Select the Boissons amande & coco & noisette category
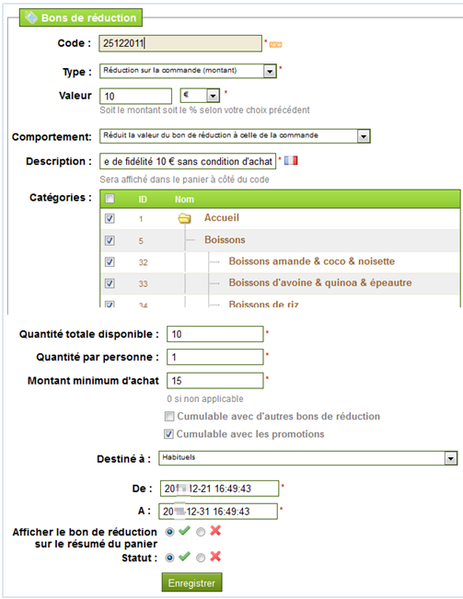Image resolution: width=463 pixels, height=599 pixels. (110, 262)
